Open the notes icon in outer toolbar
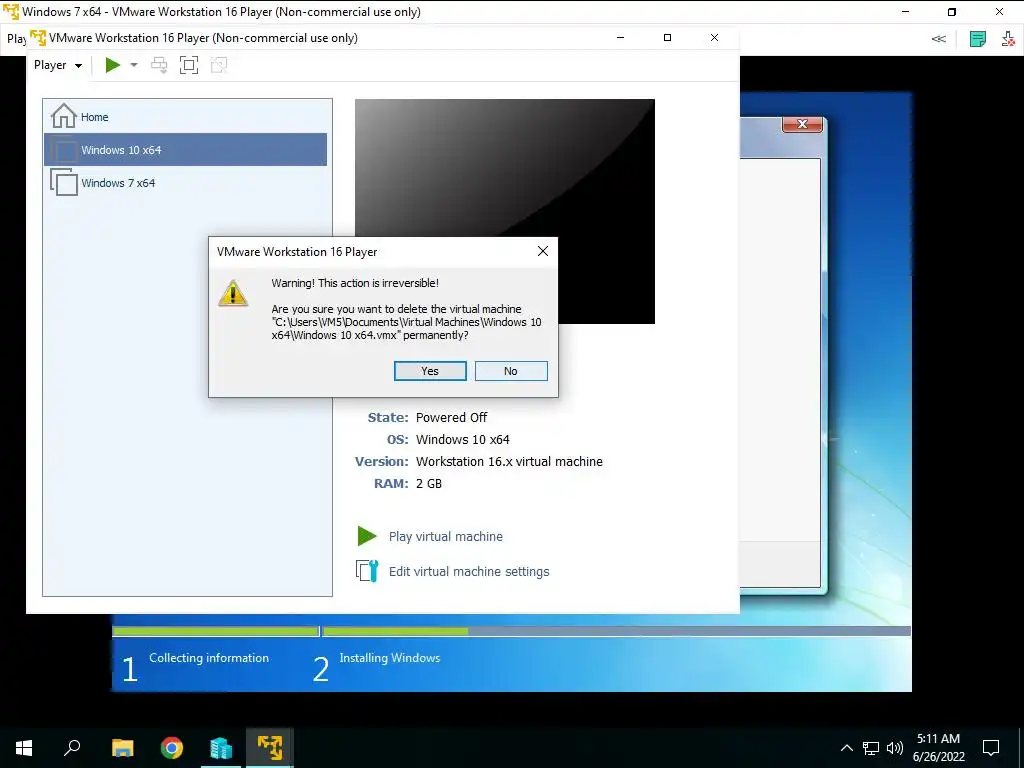This screenshot has width=1024, height=768. 978,39
